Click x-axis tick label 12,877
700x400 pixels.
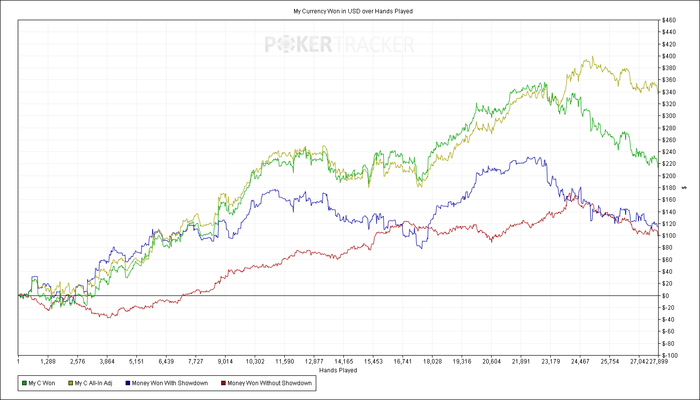point(314,361)
